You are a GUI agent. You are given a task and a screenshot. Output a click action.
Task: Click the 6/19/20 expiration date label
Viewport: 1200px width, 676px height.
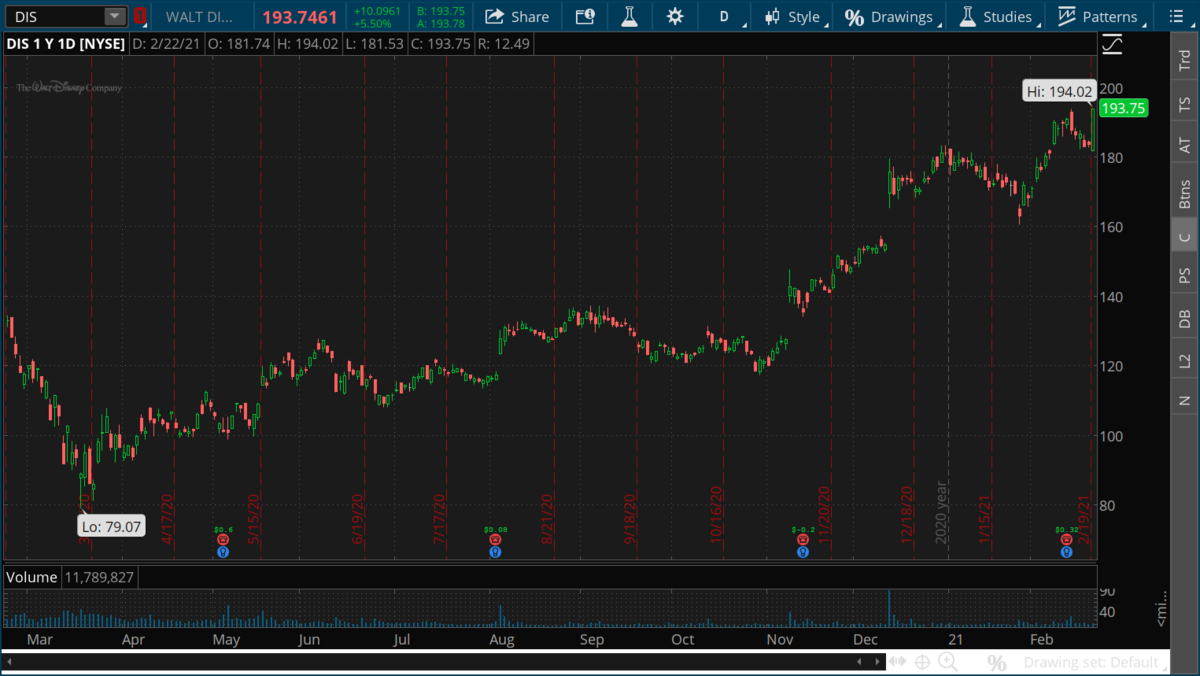tap(357, 517)
